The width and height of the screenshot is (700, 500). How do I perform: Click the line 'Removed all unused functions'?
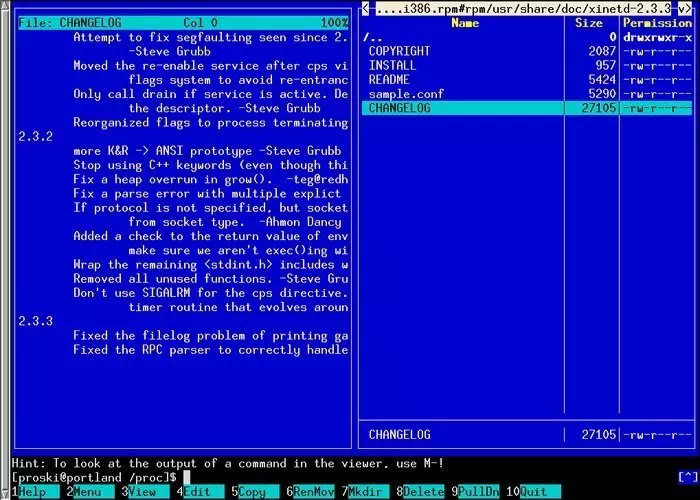pos(211,279)
